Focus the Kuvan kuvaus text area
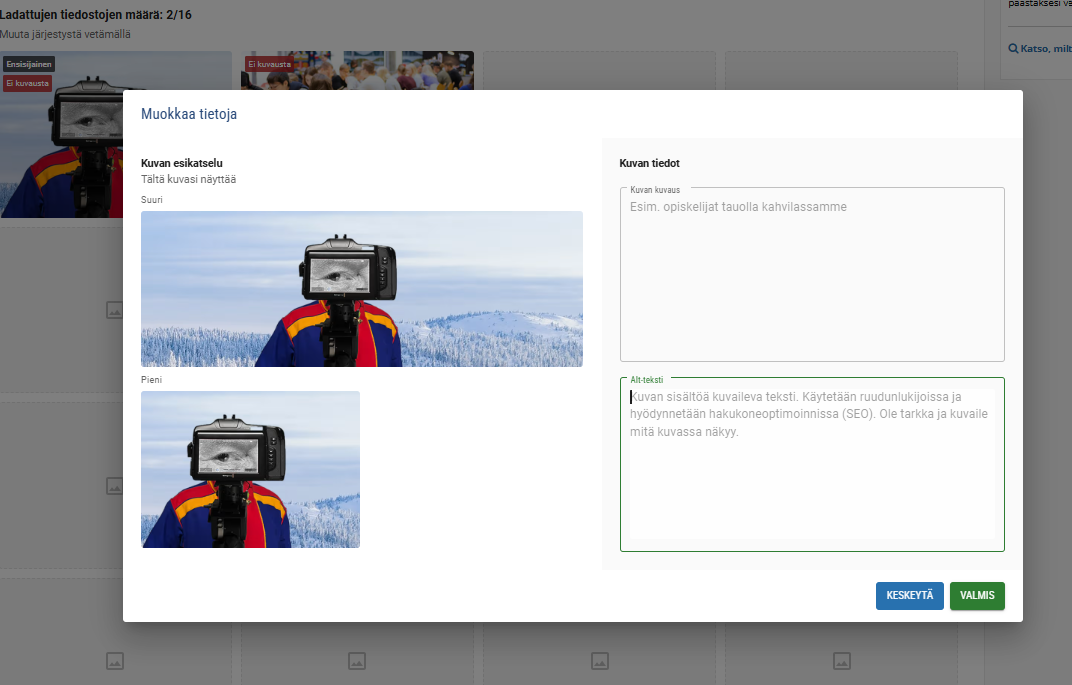Image resolution: width=1072 pixels, height=685 pixels. tap(812, 274)
